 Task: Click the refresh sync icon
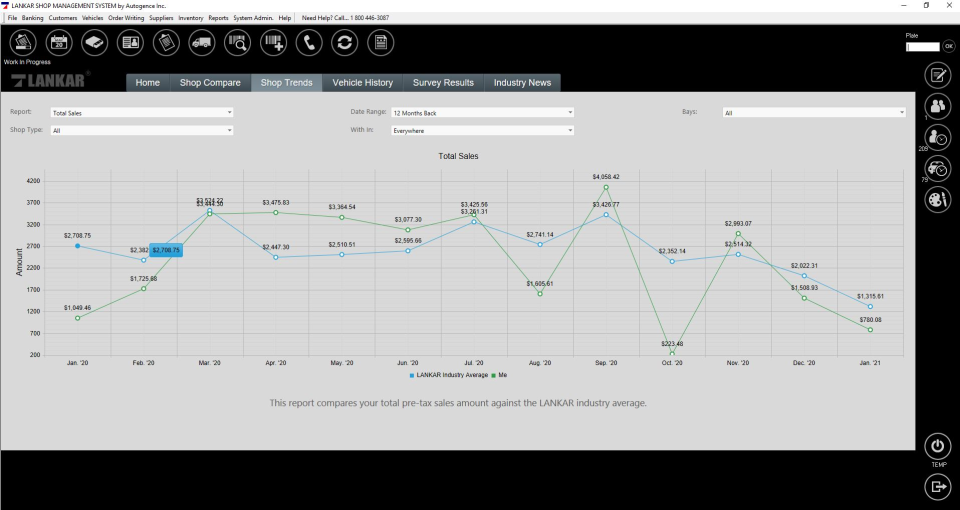(345, 43)
